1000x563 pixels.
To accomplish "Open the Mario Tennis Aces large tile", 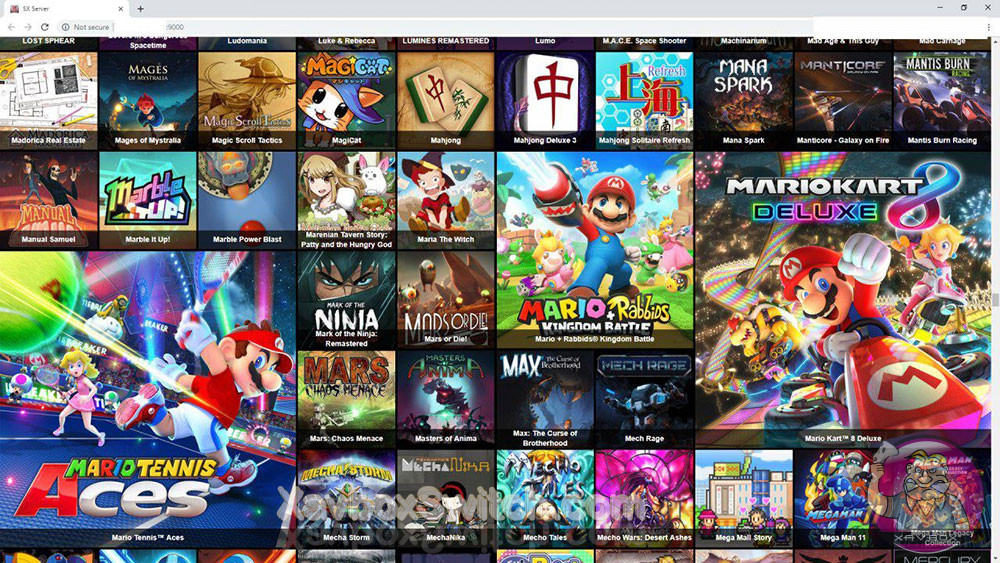I will (148, 398).
